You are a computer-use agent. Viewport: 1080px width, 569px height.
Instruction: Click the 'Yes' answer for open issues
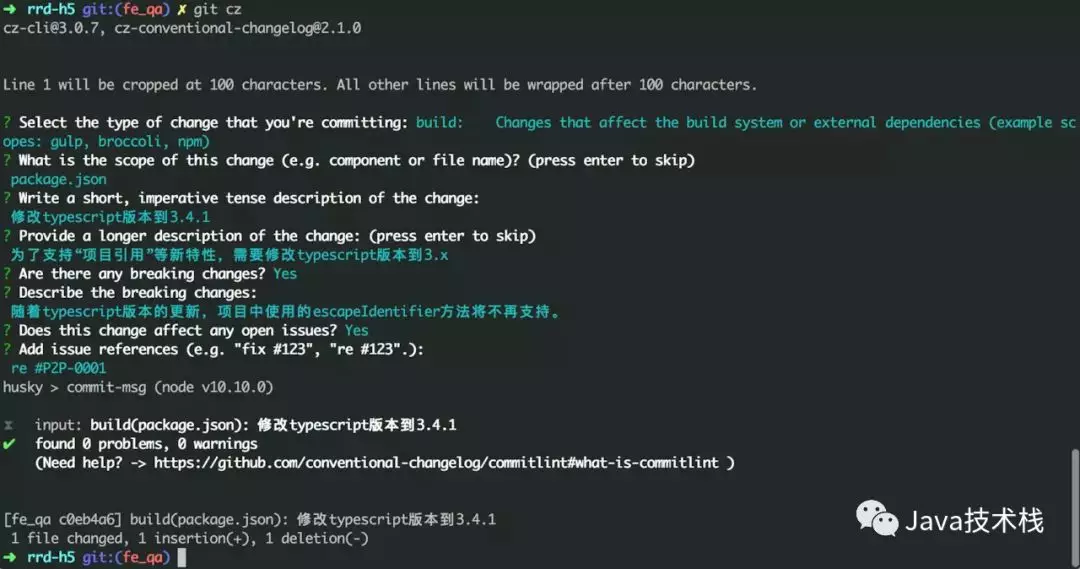click(356, 331)
